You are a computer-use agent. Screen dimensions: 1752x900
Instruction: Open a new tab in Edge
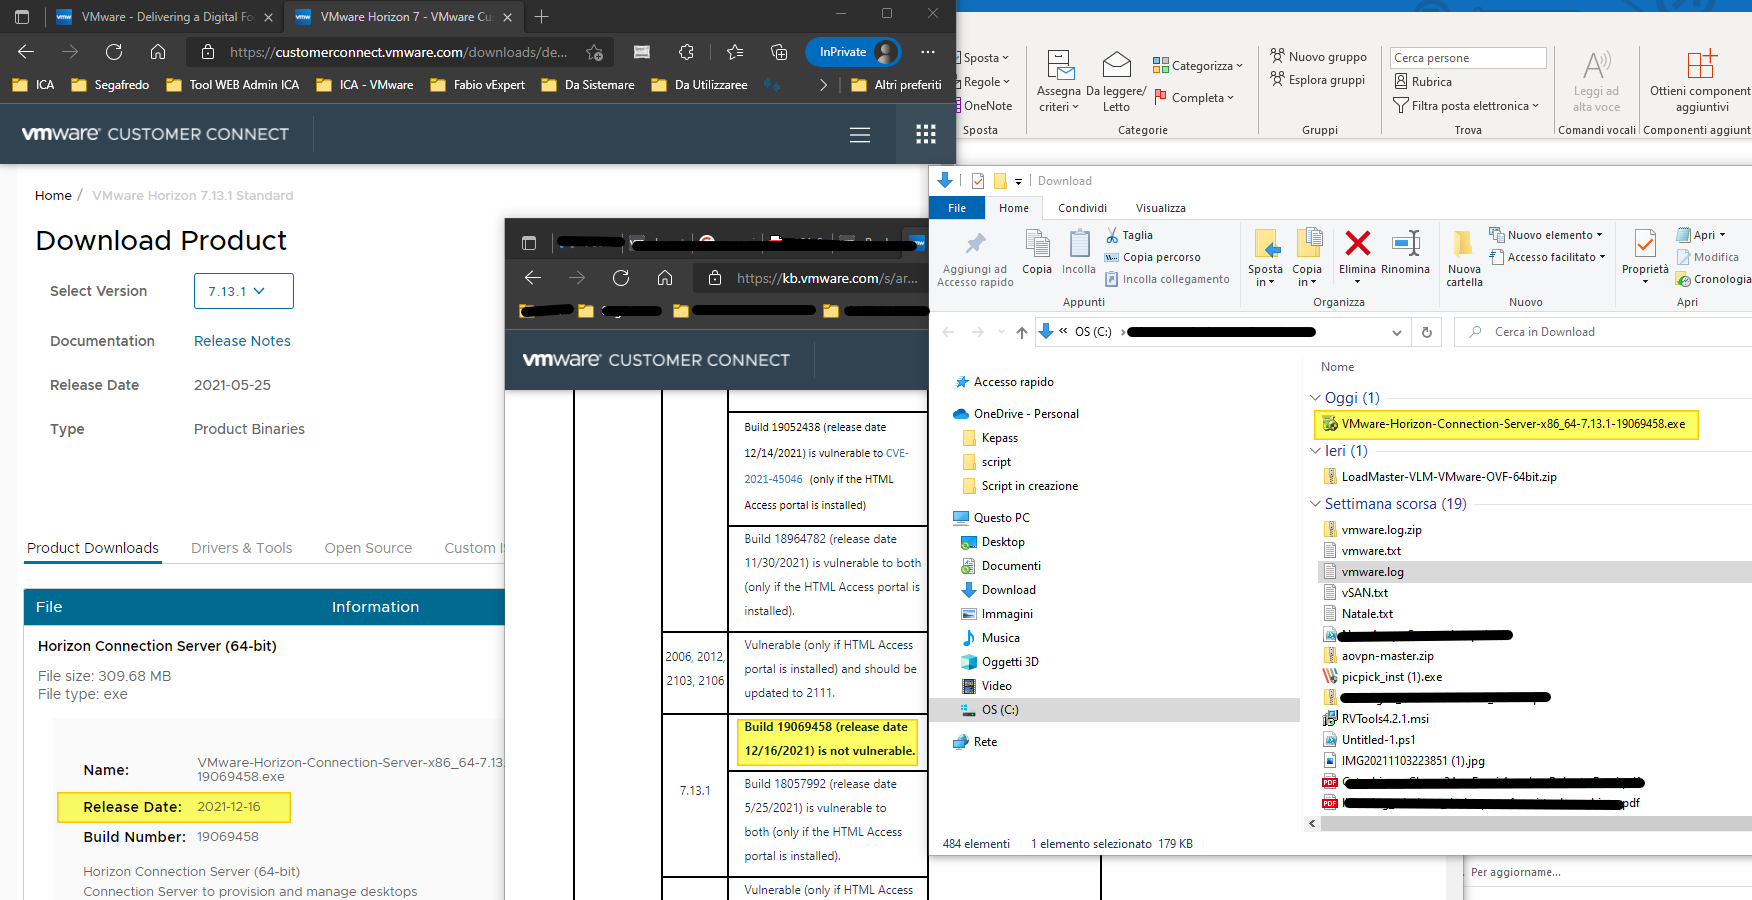coord(541,17)
